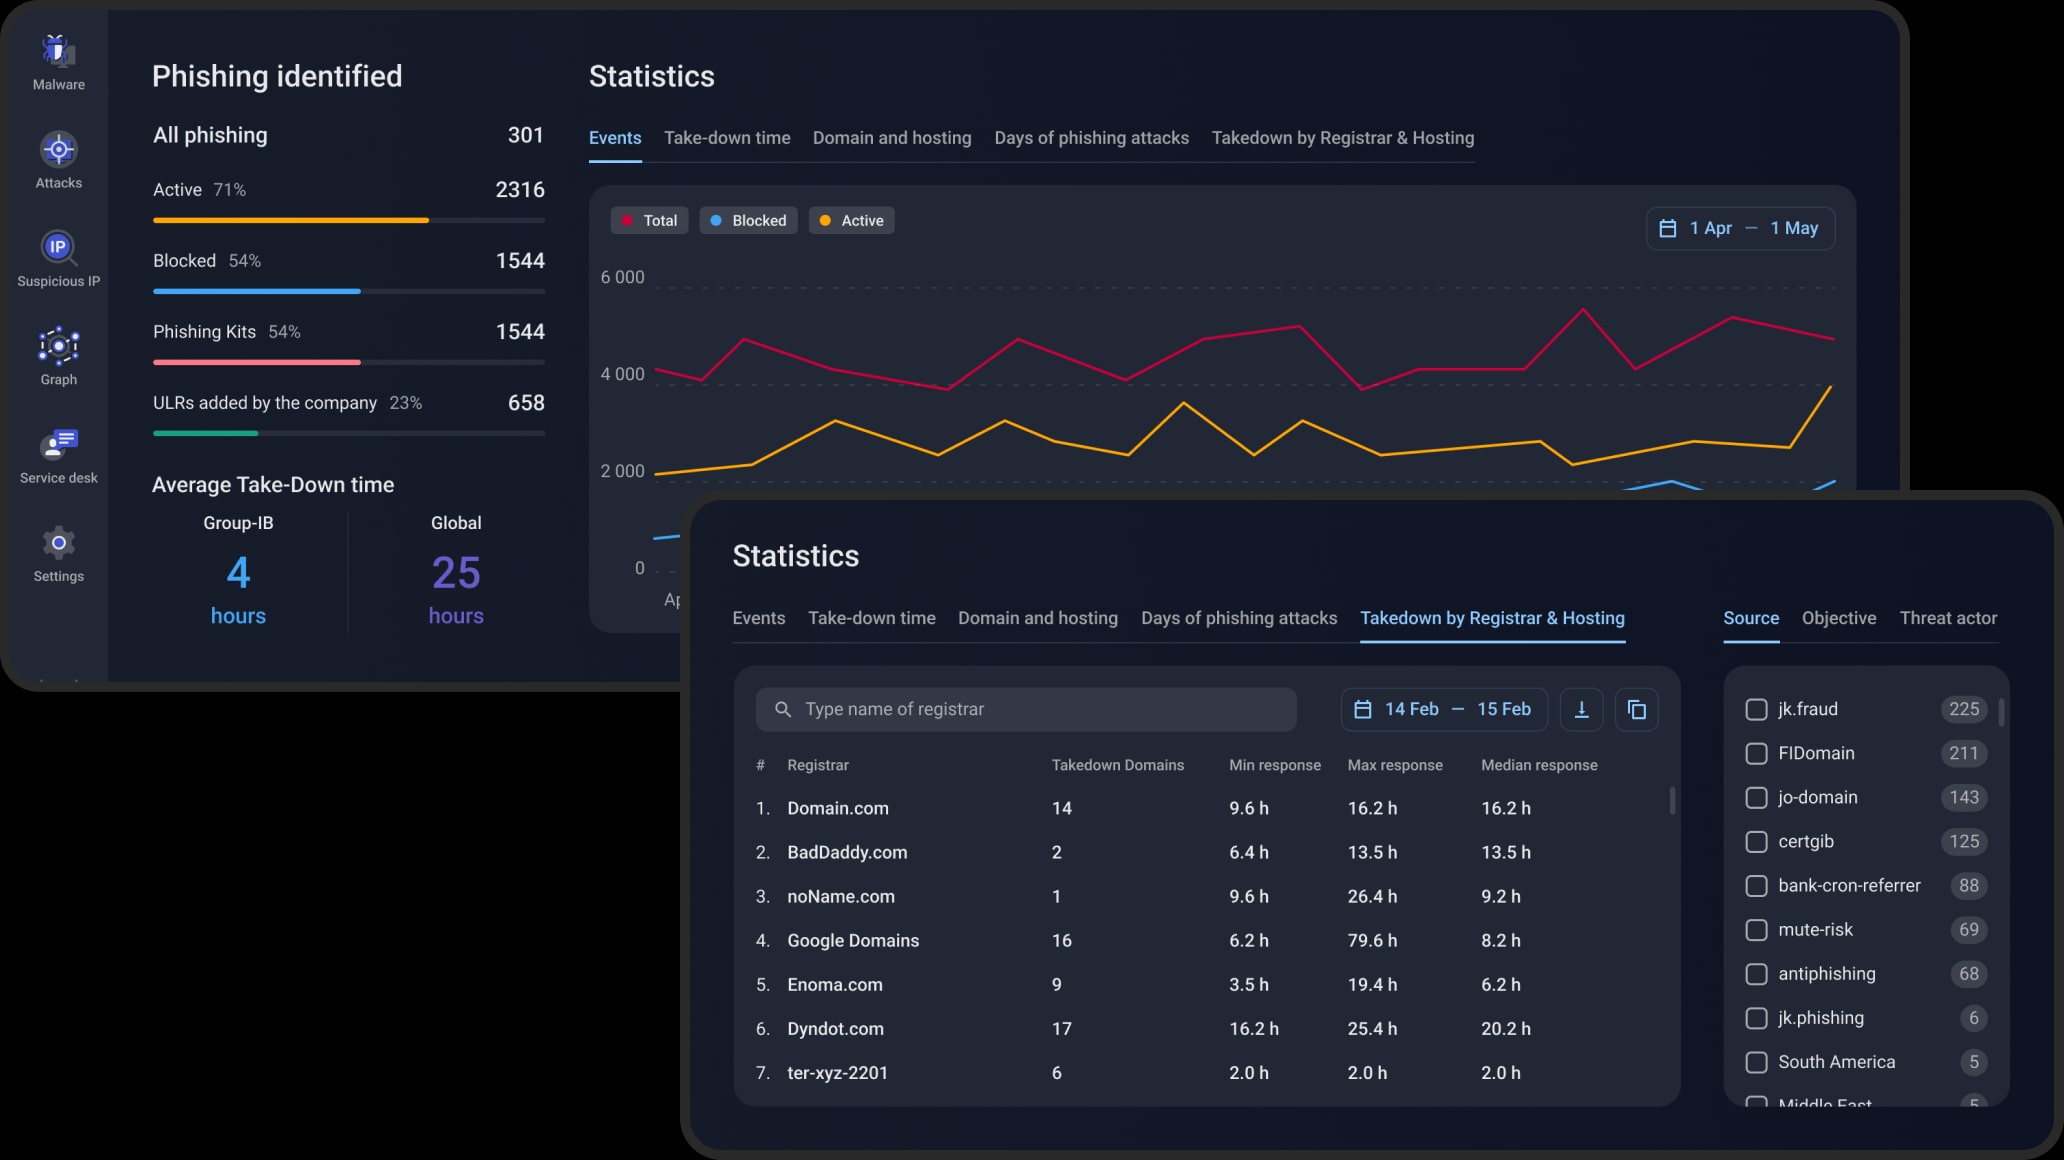Open the 1 Apr – 1 May date picker
Viewport: 2064px width, 1160px height.
[1740, 228]
